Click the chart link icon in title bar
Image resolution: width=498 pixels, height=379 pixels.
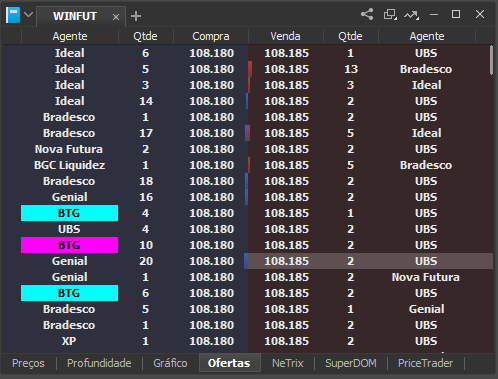[x=411, y=15]
